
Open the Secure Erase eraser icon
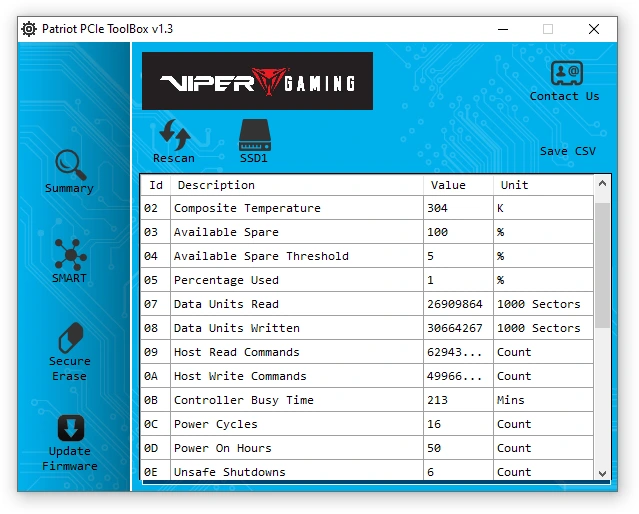tap(69, 337)
